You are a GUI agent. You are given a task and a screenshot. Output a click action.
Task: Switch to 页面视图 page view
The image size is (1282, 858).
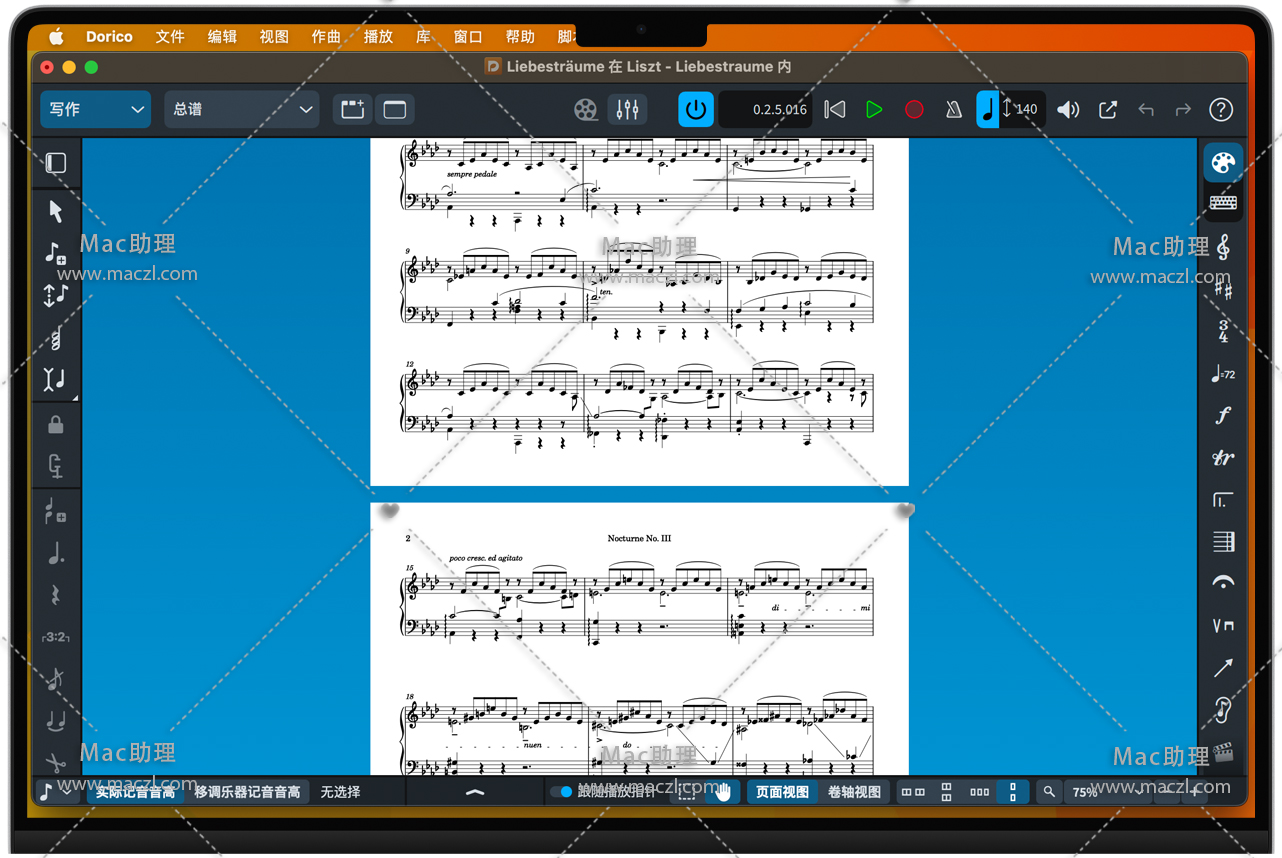pyautogui.click(x=782, y=792)
